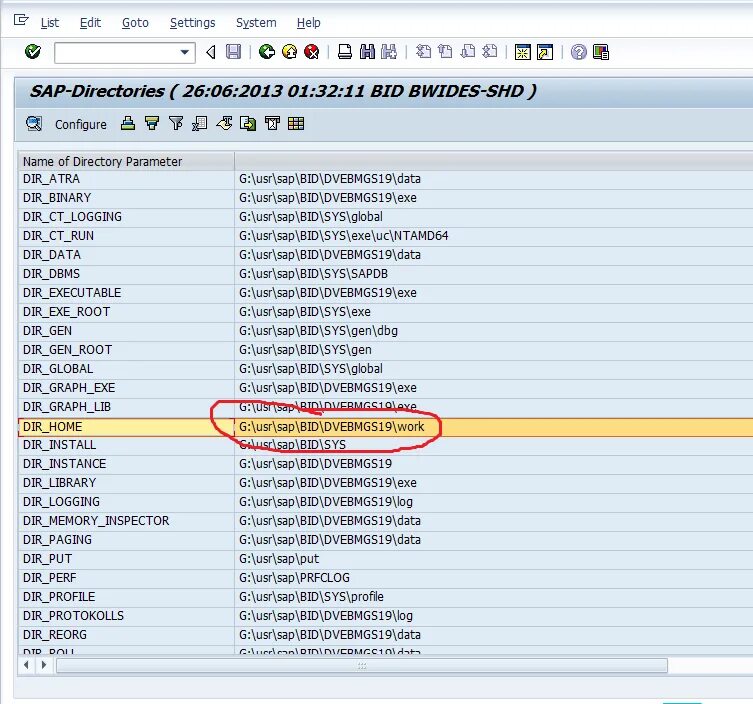The image size is (753, 704).
Task: Click the DVEBMGS19\work path value
Action: [331, 426]
